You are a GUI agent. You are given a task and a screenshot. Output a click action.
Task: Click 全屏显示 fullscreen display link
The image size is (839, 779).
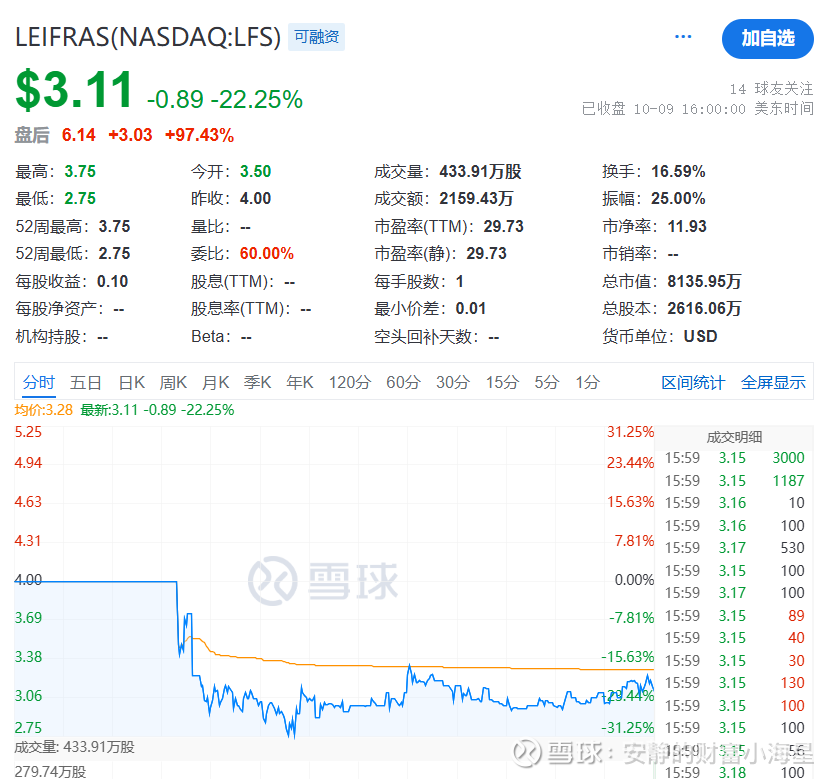(773, 383)
